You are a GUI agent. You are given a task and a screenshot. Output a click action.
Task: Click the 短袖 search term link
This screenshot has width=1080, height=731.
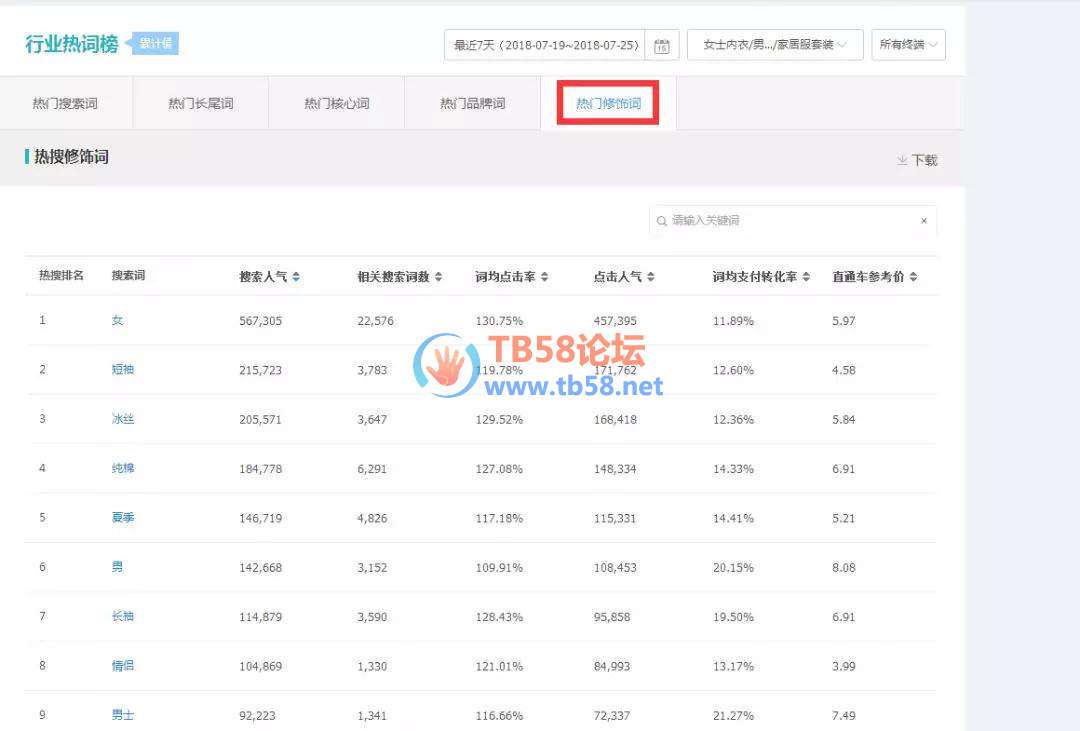(x=122, y=370)
